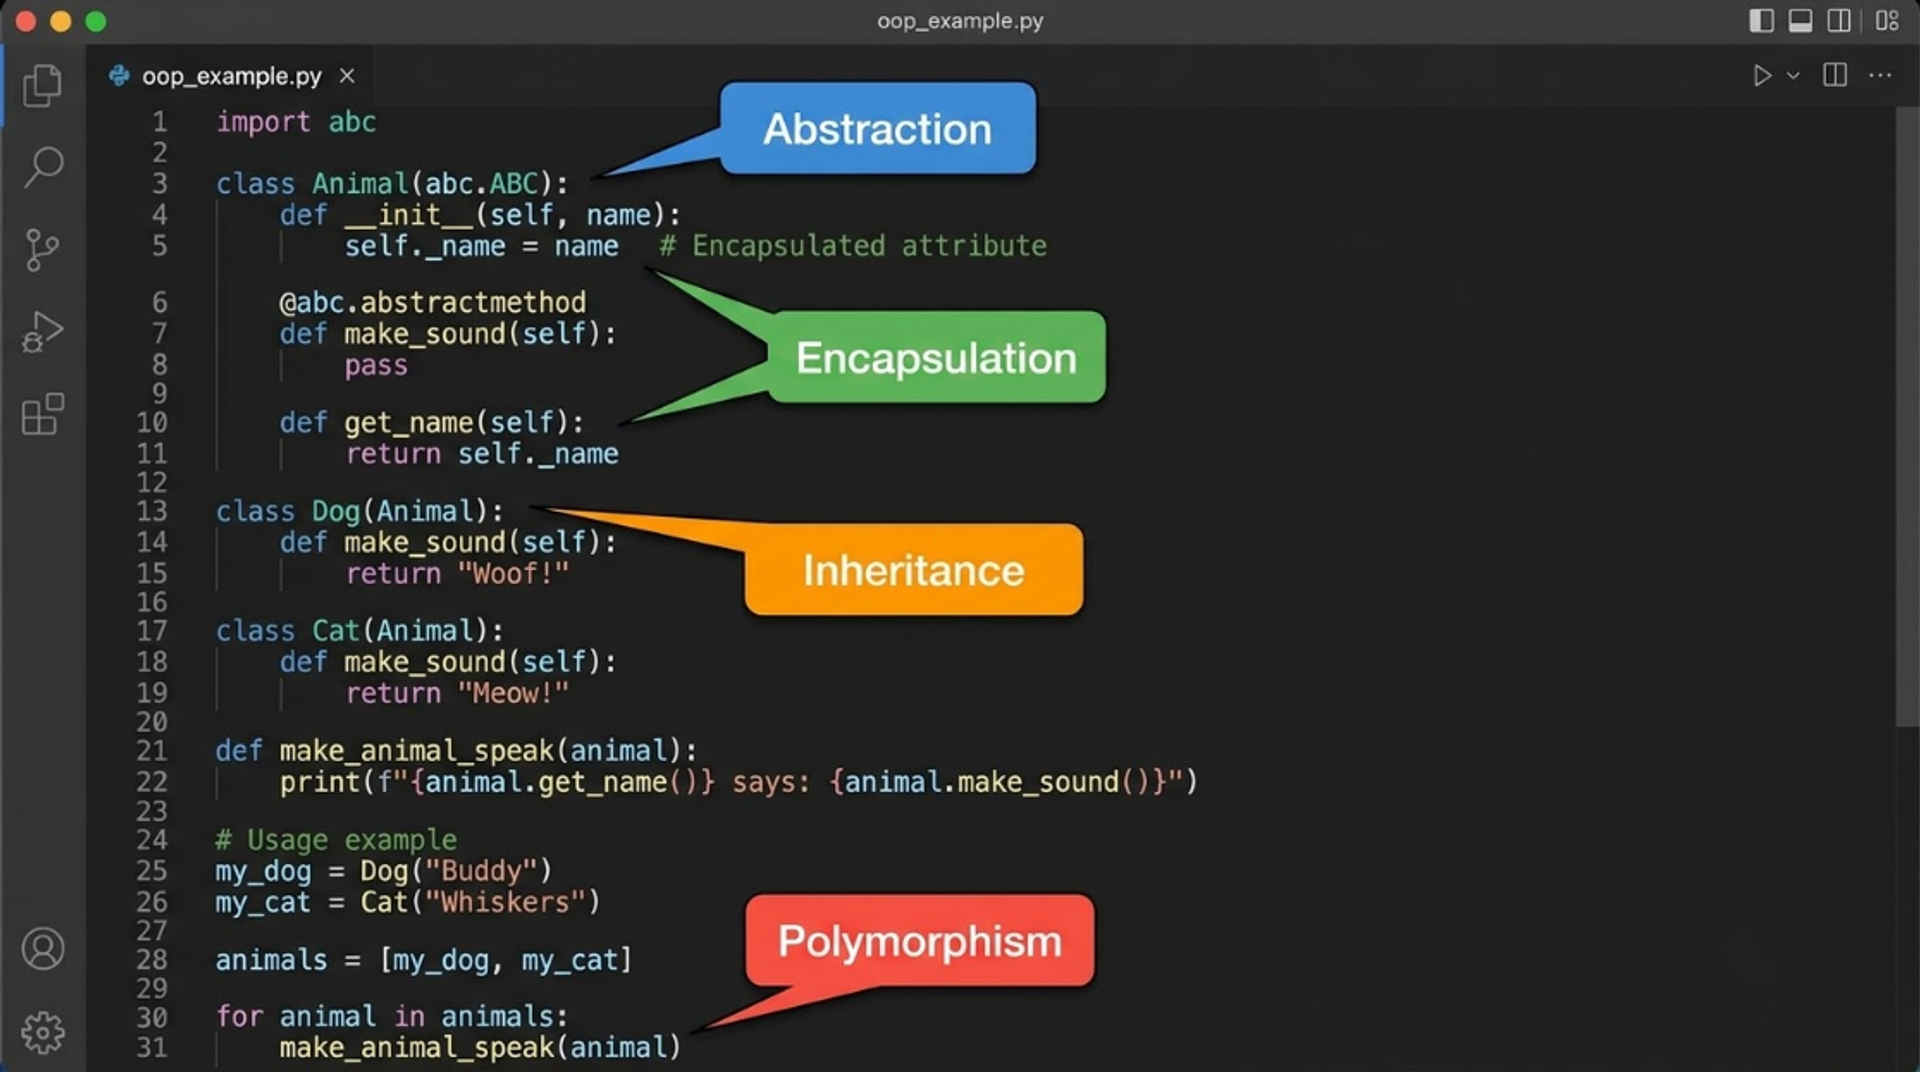
Task: Open the Manage gear icon
Action: 43,1032
